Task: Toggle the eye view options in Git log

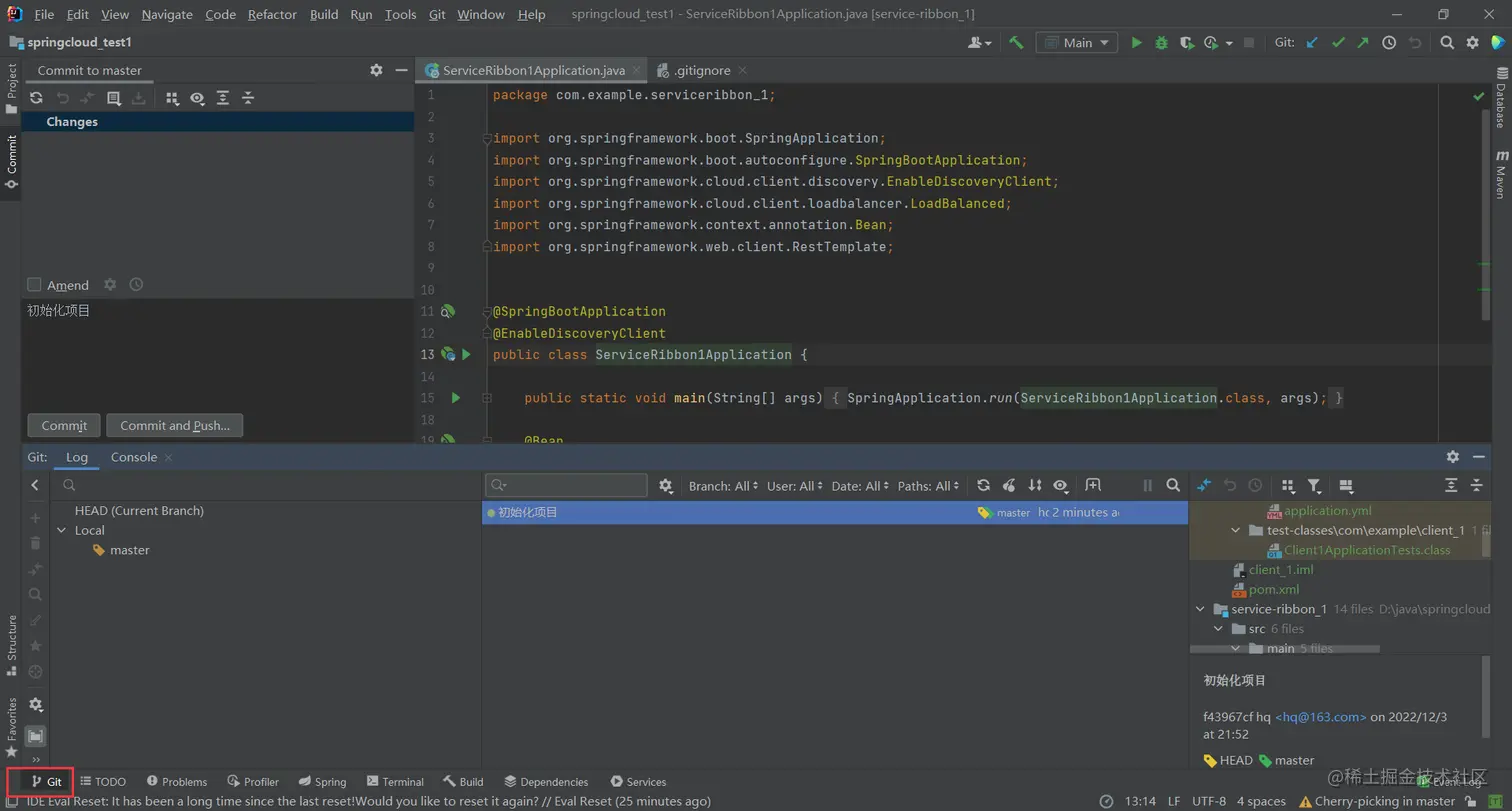Action: point(1061,486)
